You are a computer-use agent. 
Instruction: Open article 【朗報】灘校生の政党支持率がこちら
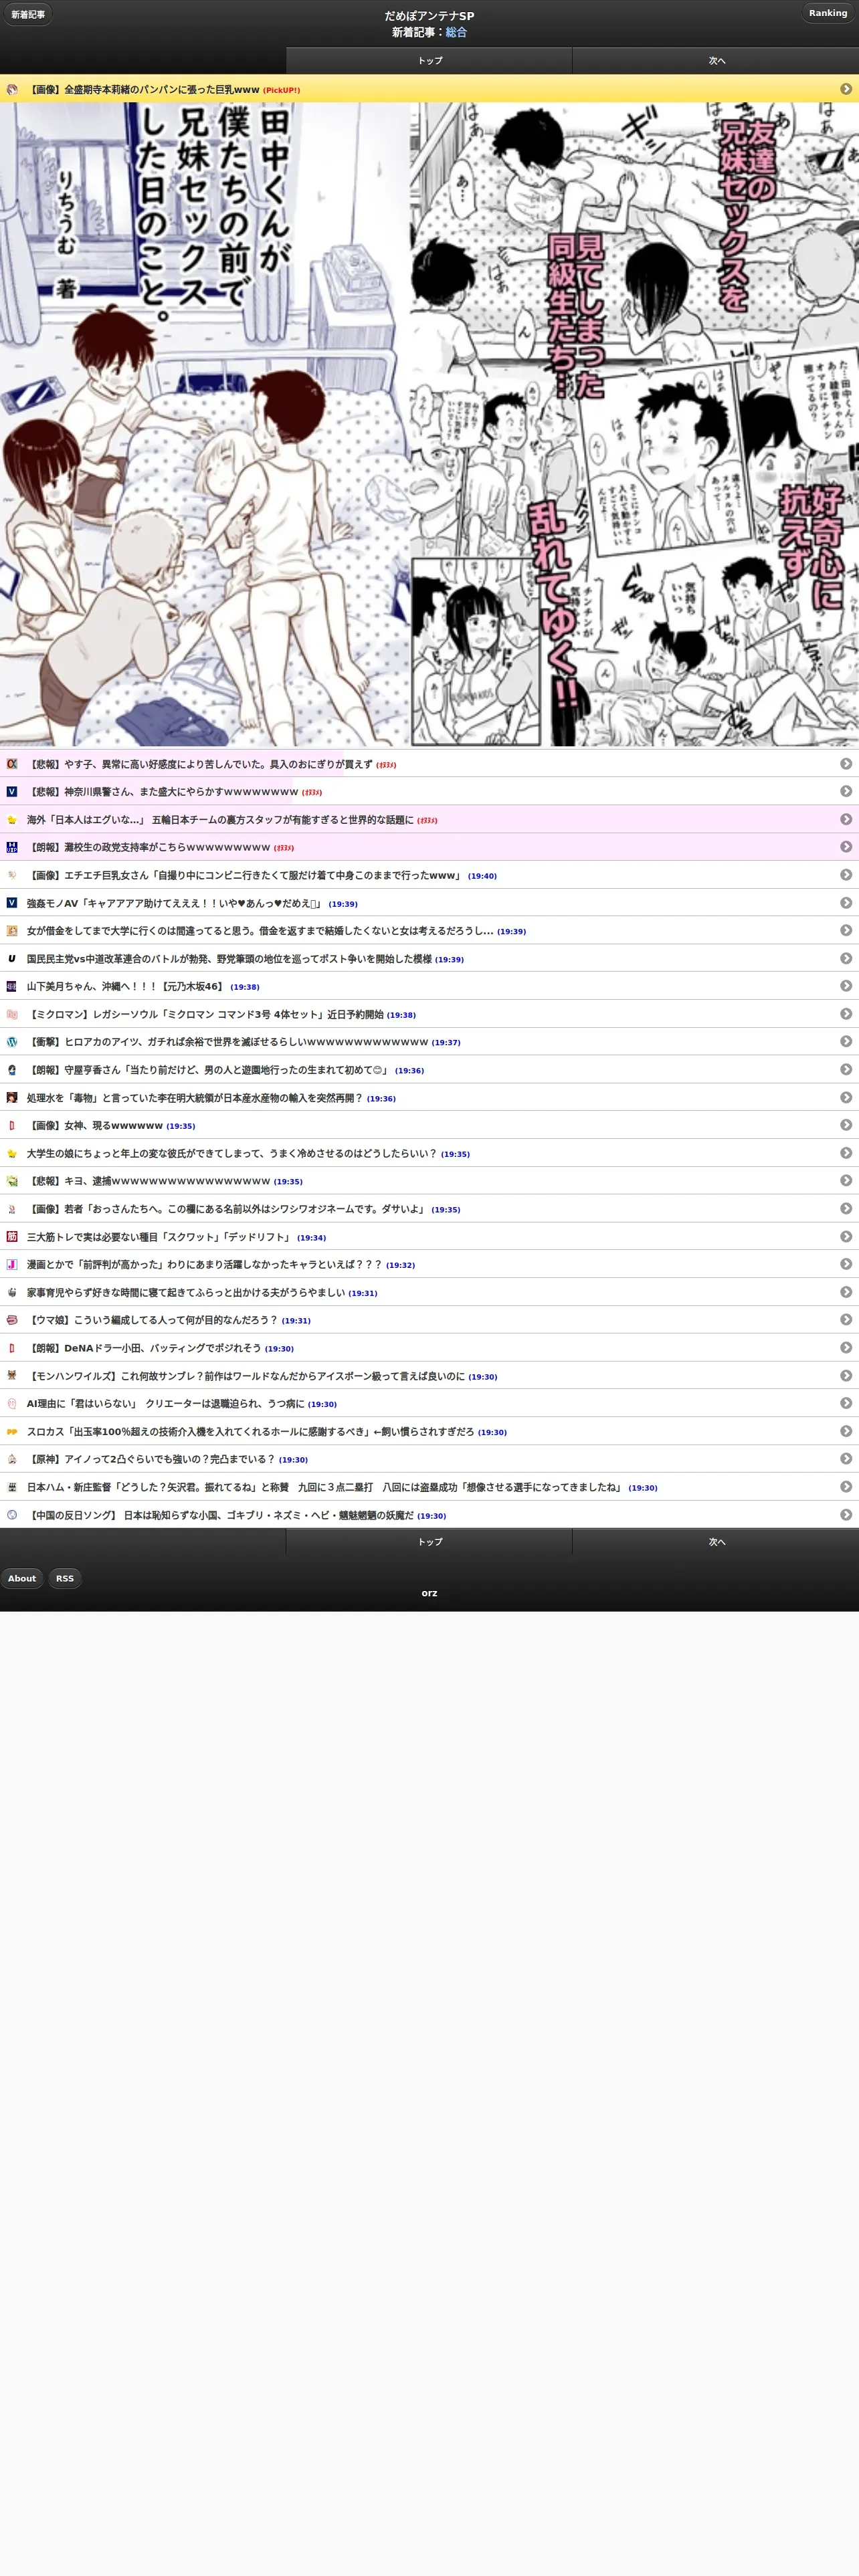click(429, 847)
